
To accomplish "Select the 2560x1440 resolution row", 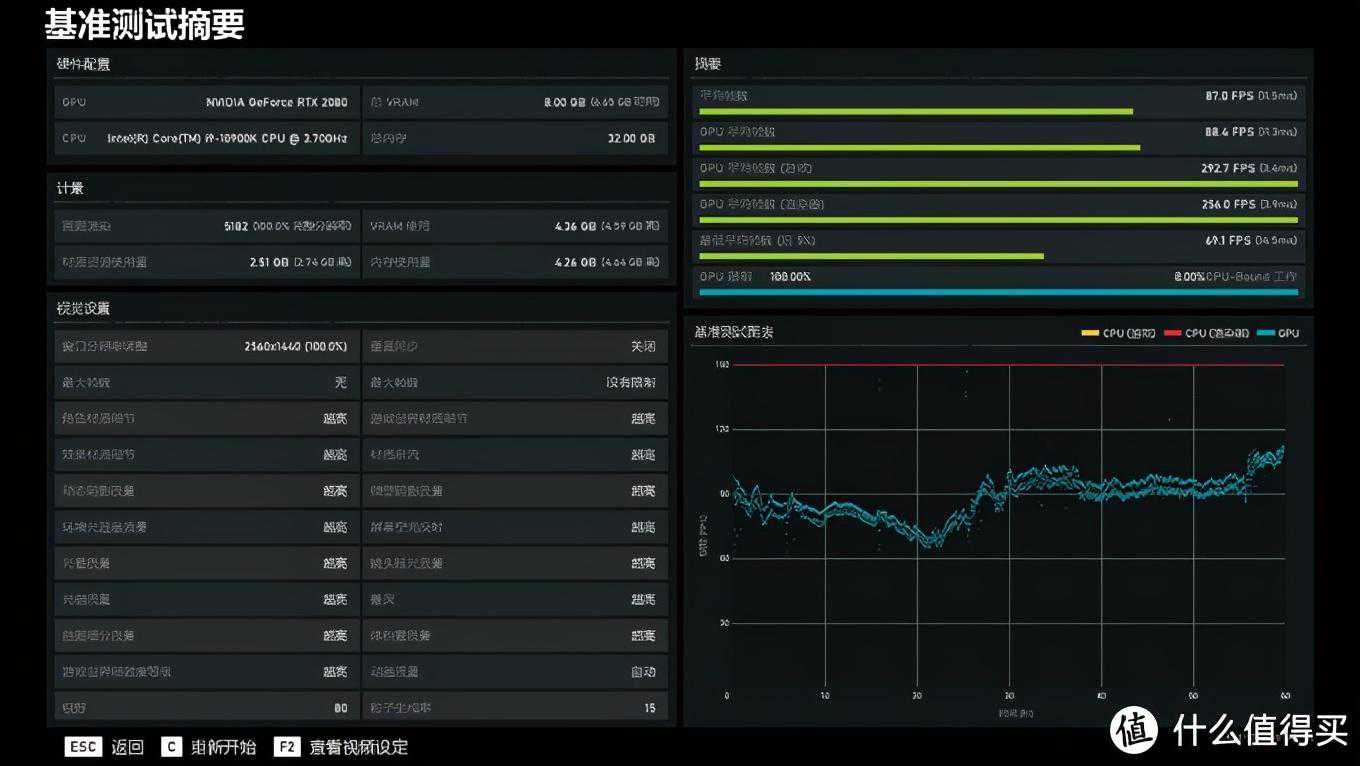I will 206,346.
